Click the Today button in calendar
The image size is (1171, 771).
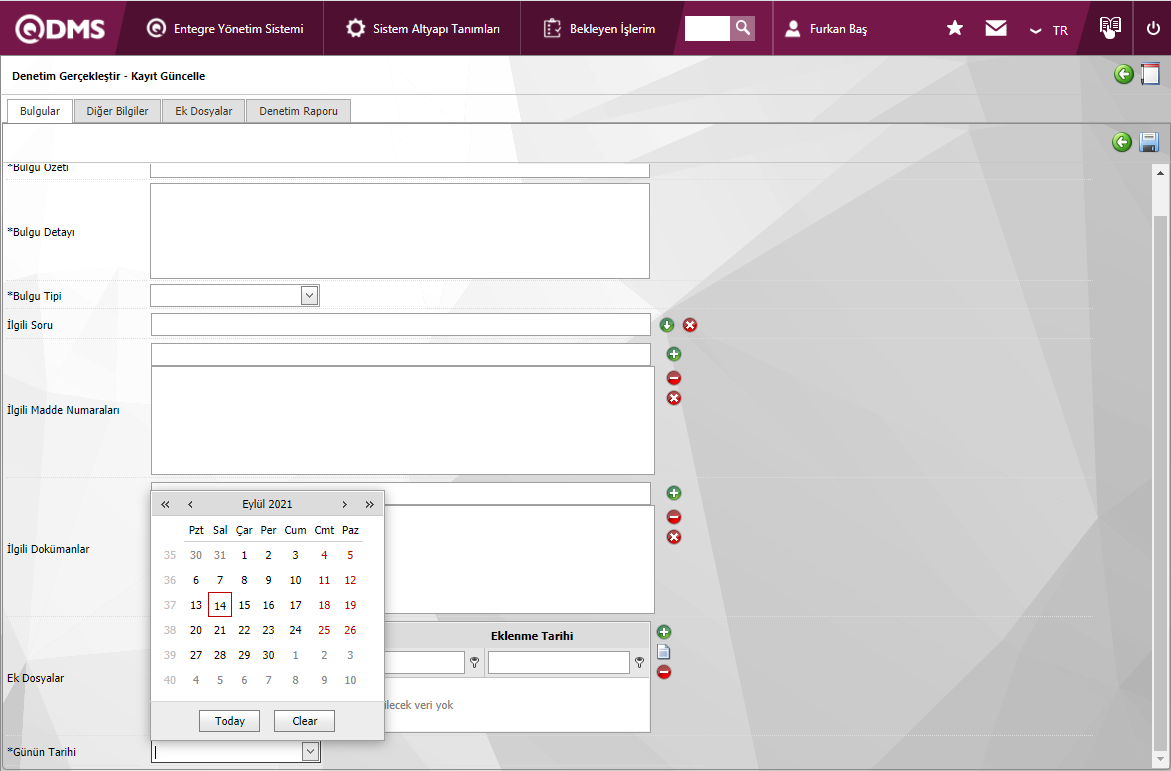tap(229, 721)
